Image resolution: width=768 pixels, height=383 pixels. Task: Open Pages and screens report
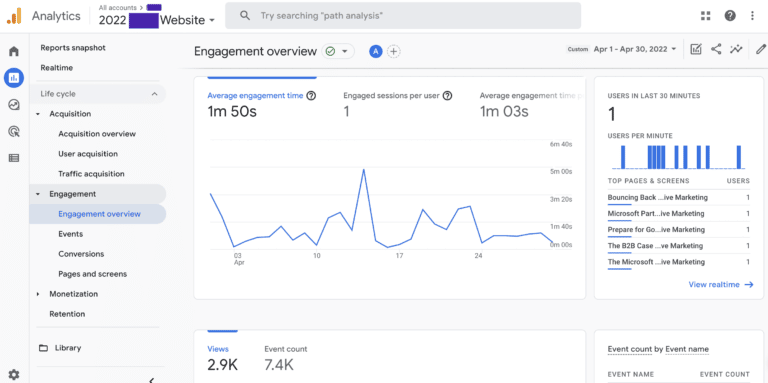pos(93,274)
